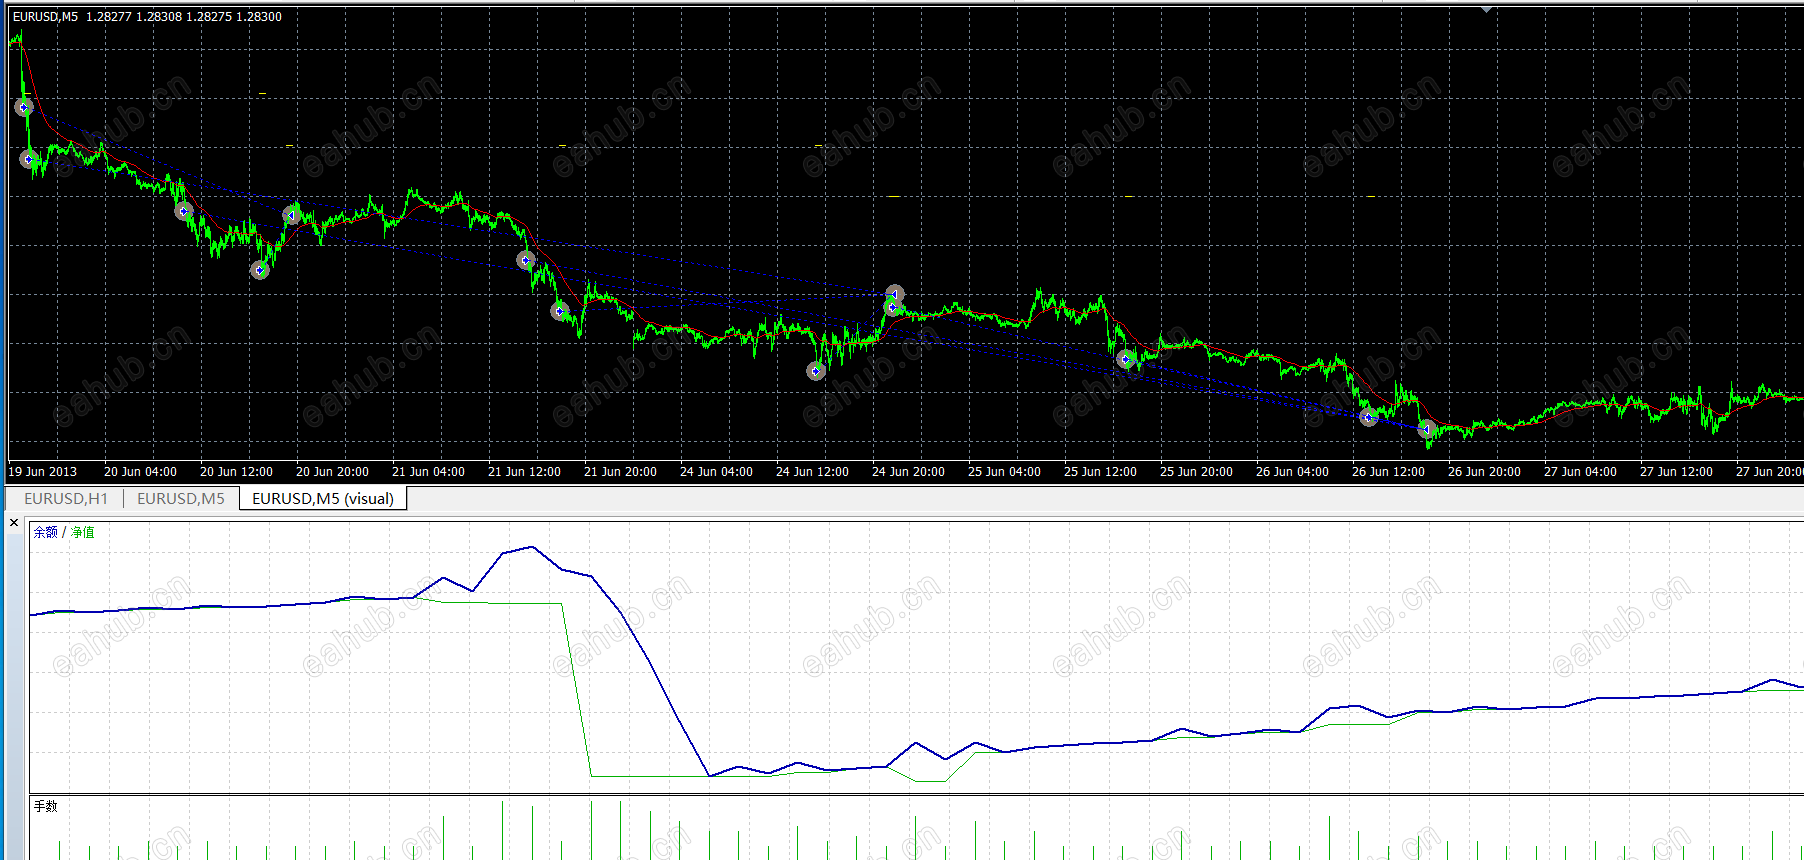The image size is (1804, 860).
Task: Click the 19 Jun 2013 date on the time axis
Action: pyautogui.click(x=42, y=471)
